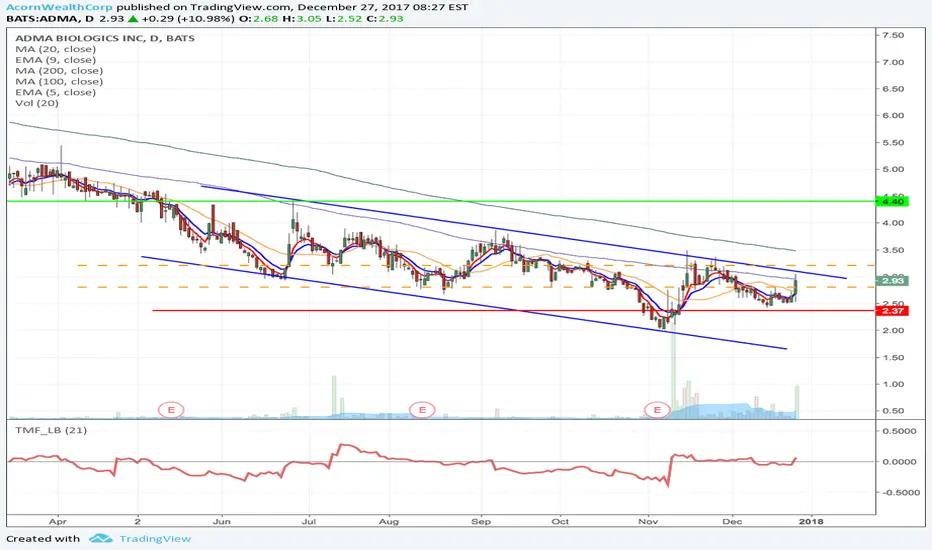Open the AcornWealthCorp publisher link
932x550 pixels.
(x=59, y=7)
